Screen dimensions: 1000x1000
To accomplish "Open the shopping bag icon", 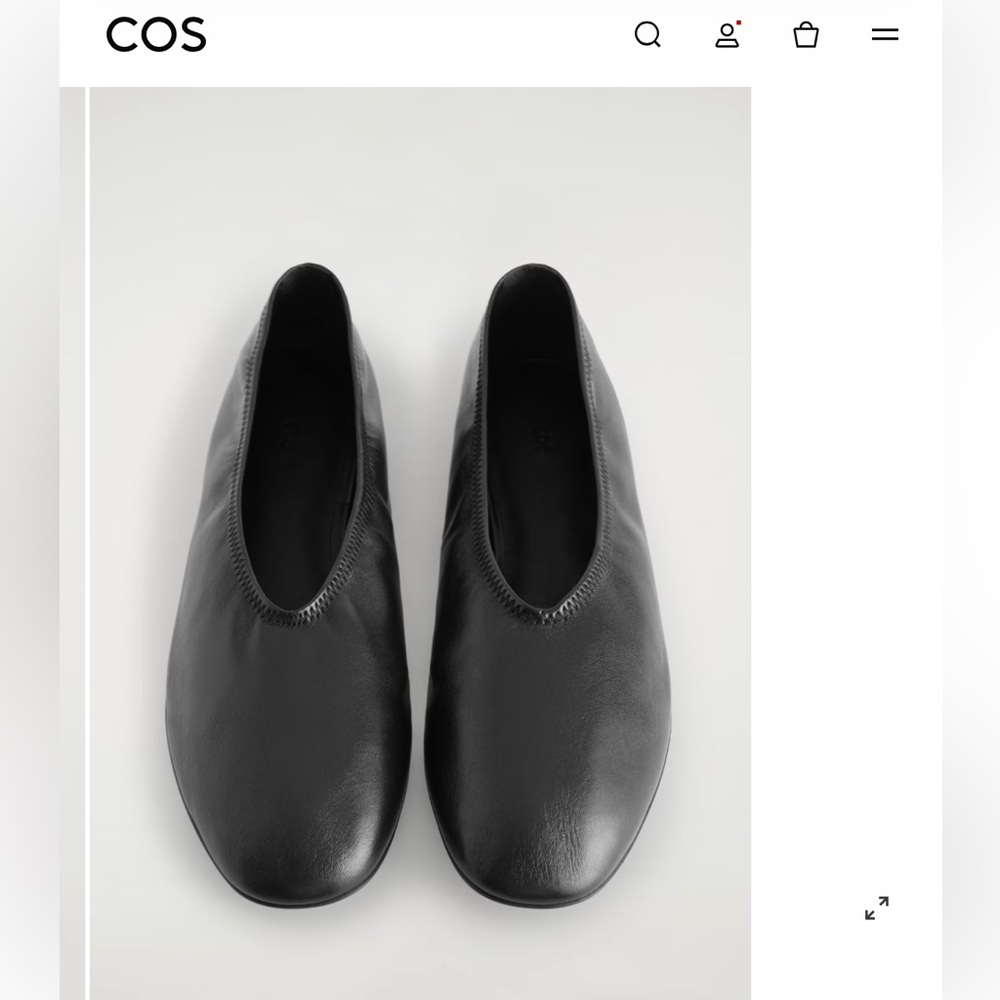I will tap(806, 34).
